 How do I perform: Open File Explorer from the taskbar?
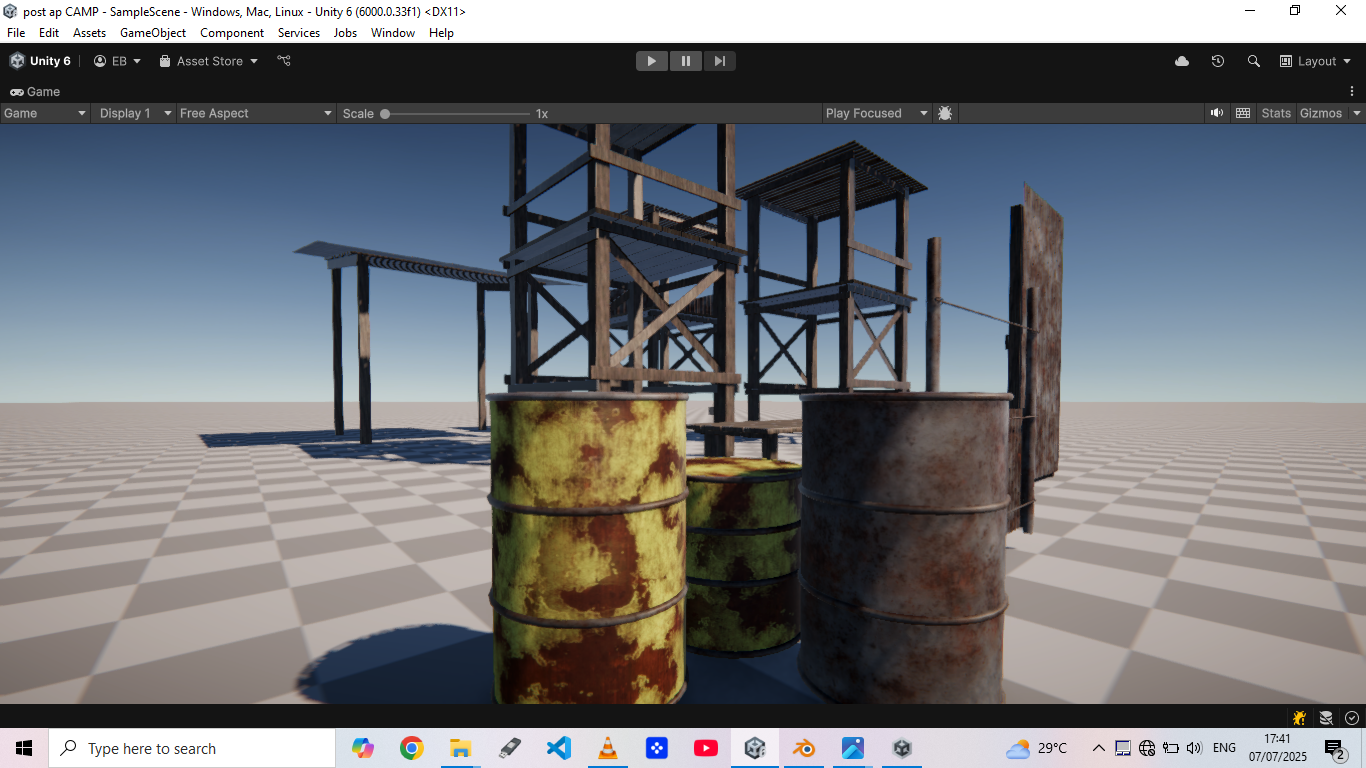tap(460, 748)
